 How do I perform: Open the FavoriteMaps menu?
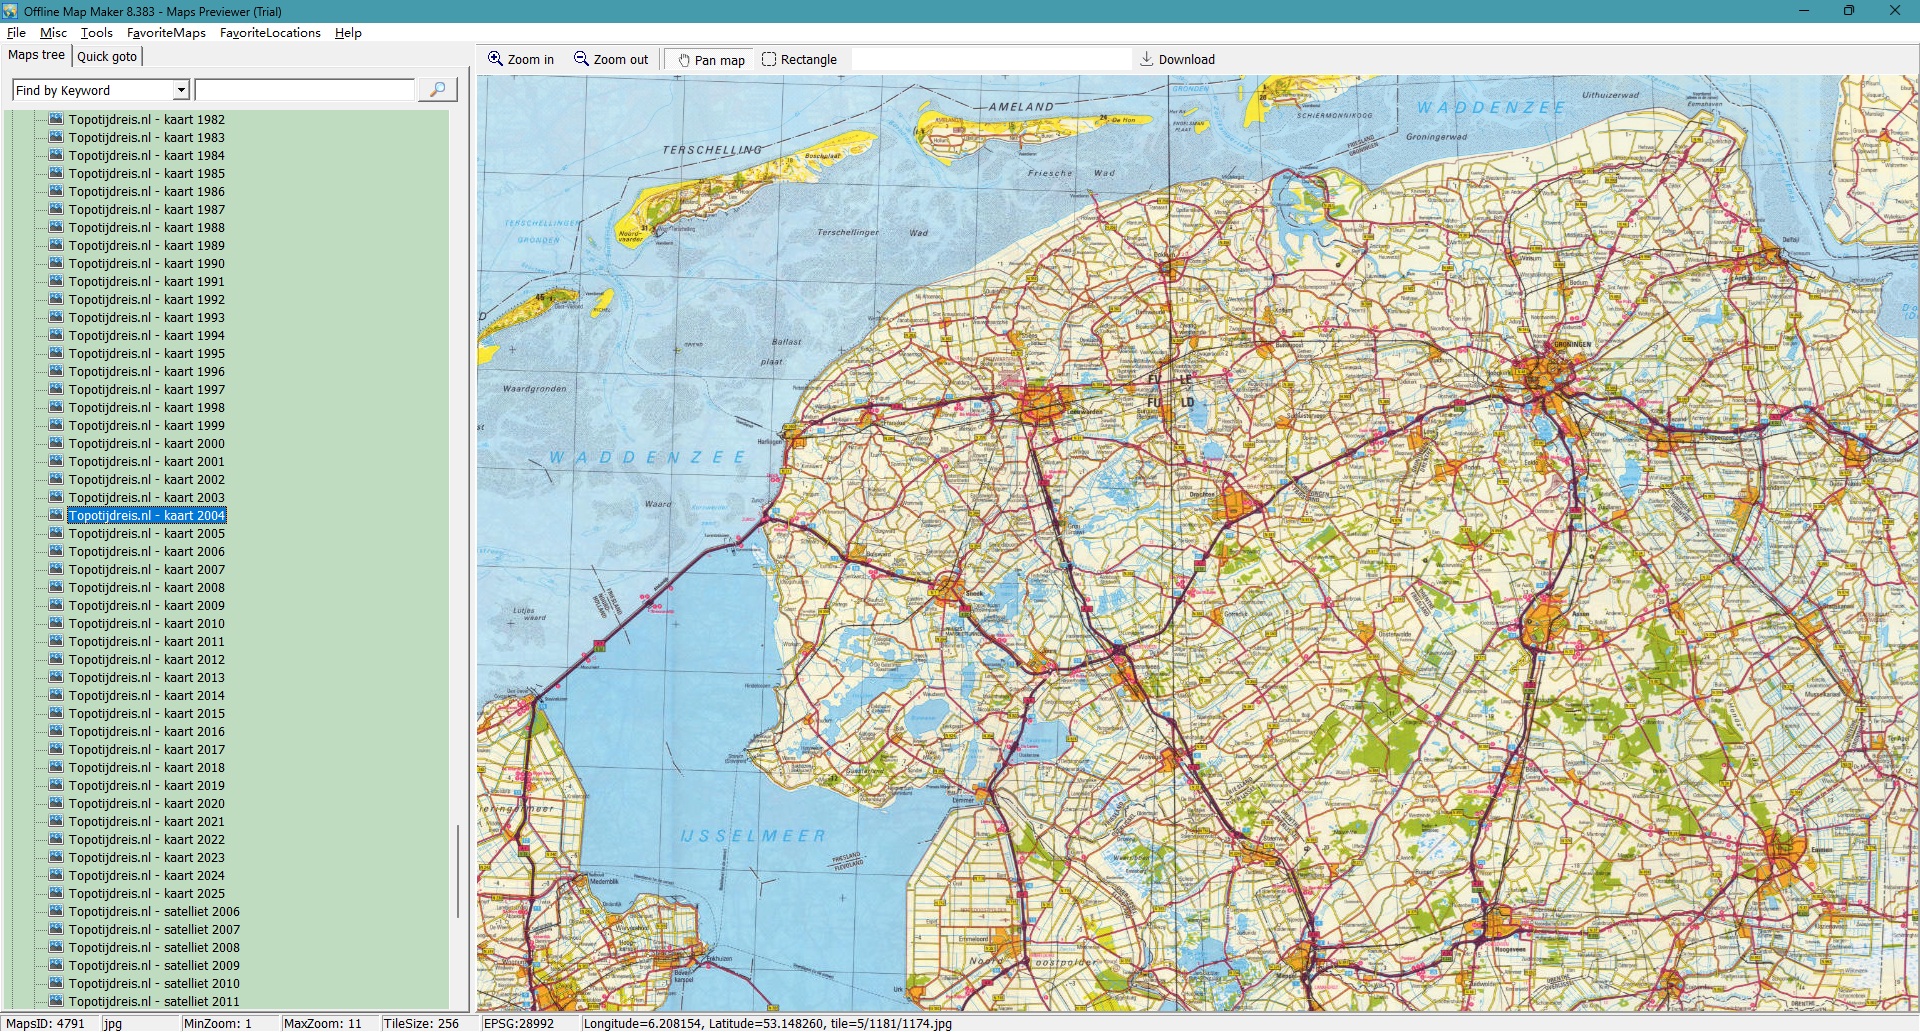coord(166,32)
